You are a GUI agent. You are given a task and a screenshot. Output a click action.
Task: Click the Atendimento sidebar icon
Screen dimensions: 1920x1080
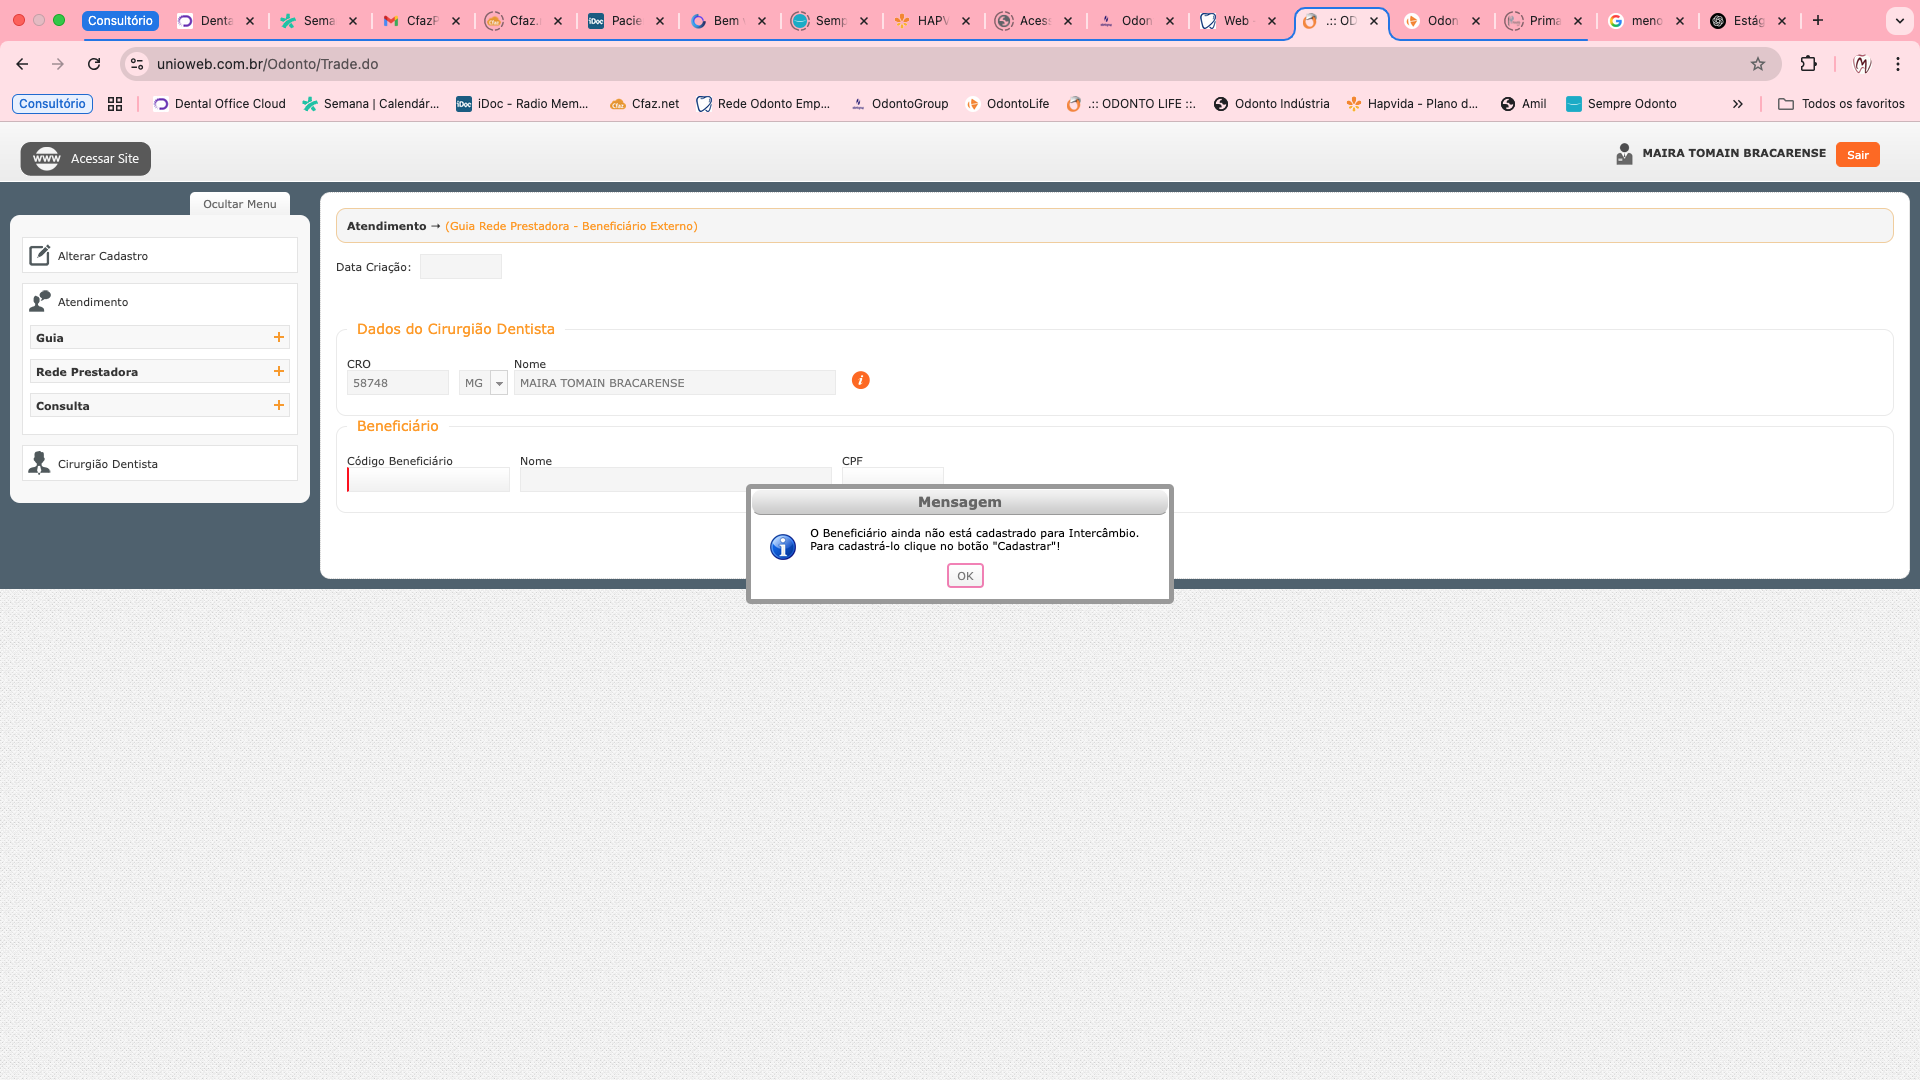(x=39, y=301)
